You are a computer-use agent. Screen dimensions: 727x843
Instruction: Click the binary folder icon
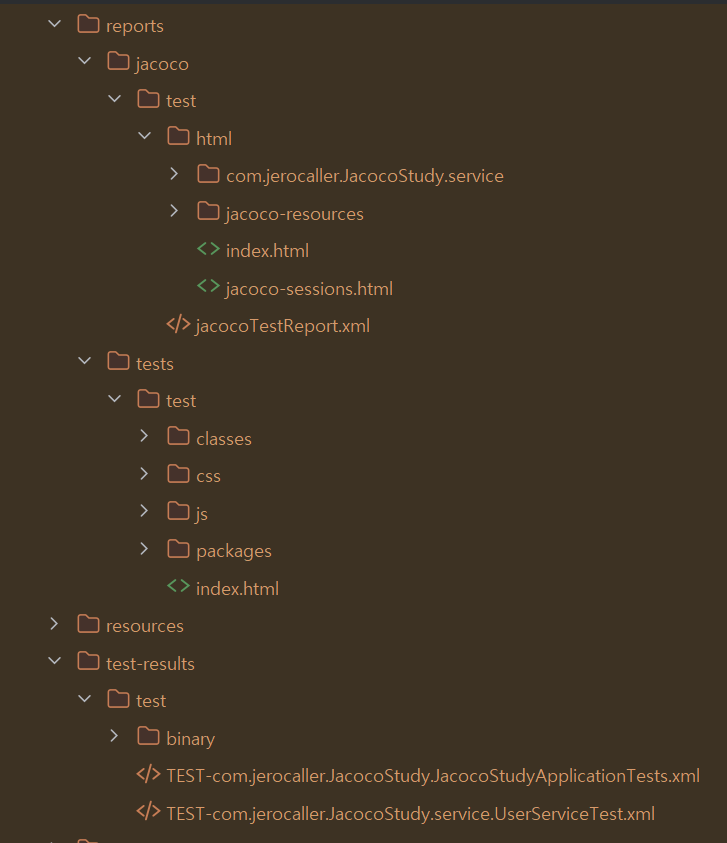[x=148, y=738]
